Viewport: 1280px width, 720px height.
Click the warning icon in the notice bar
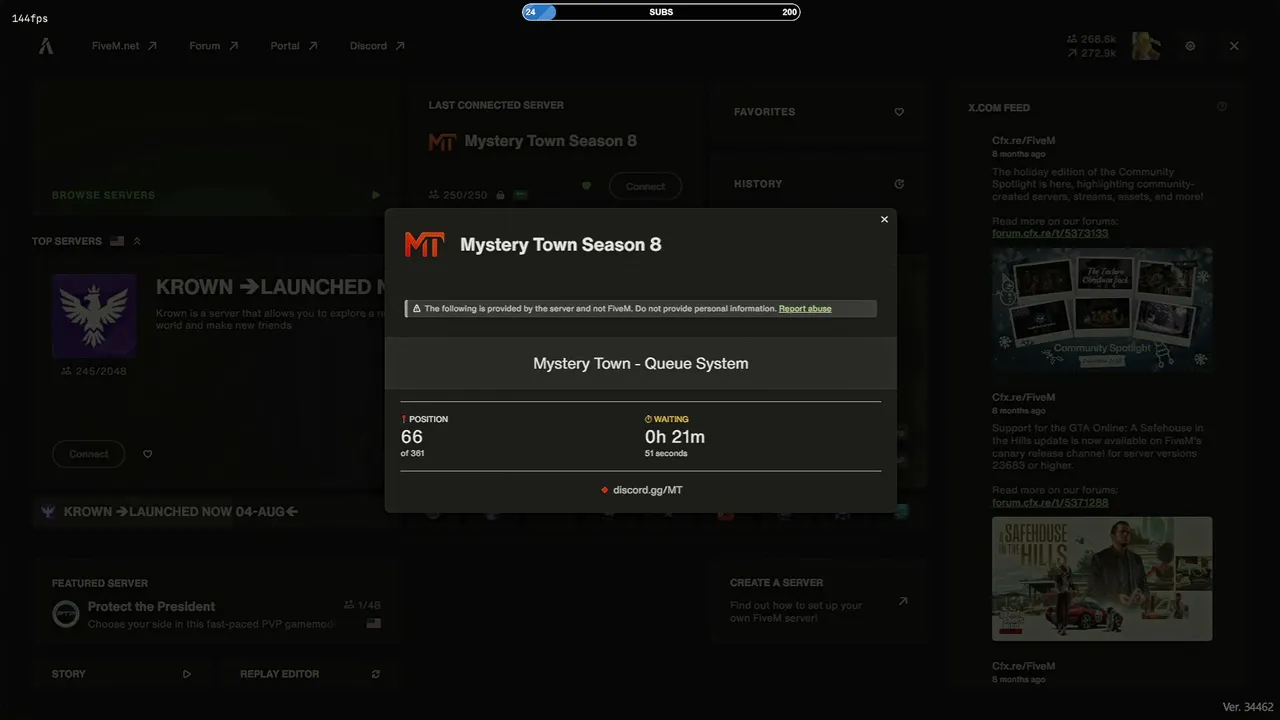(416, 309)
